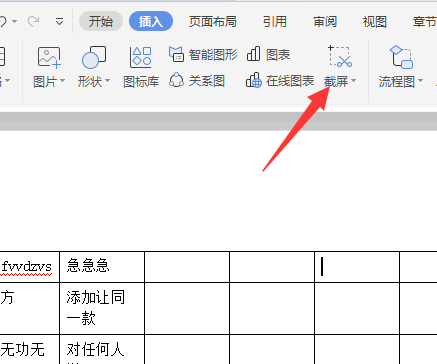Image resolution: width=437 pixels, height=364 pixels.
Task: Open the 在线图表 online chart tool
Action: point(280,81)
